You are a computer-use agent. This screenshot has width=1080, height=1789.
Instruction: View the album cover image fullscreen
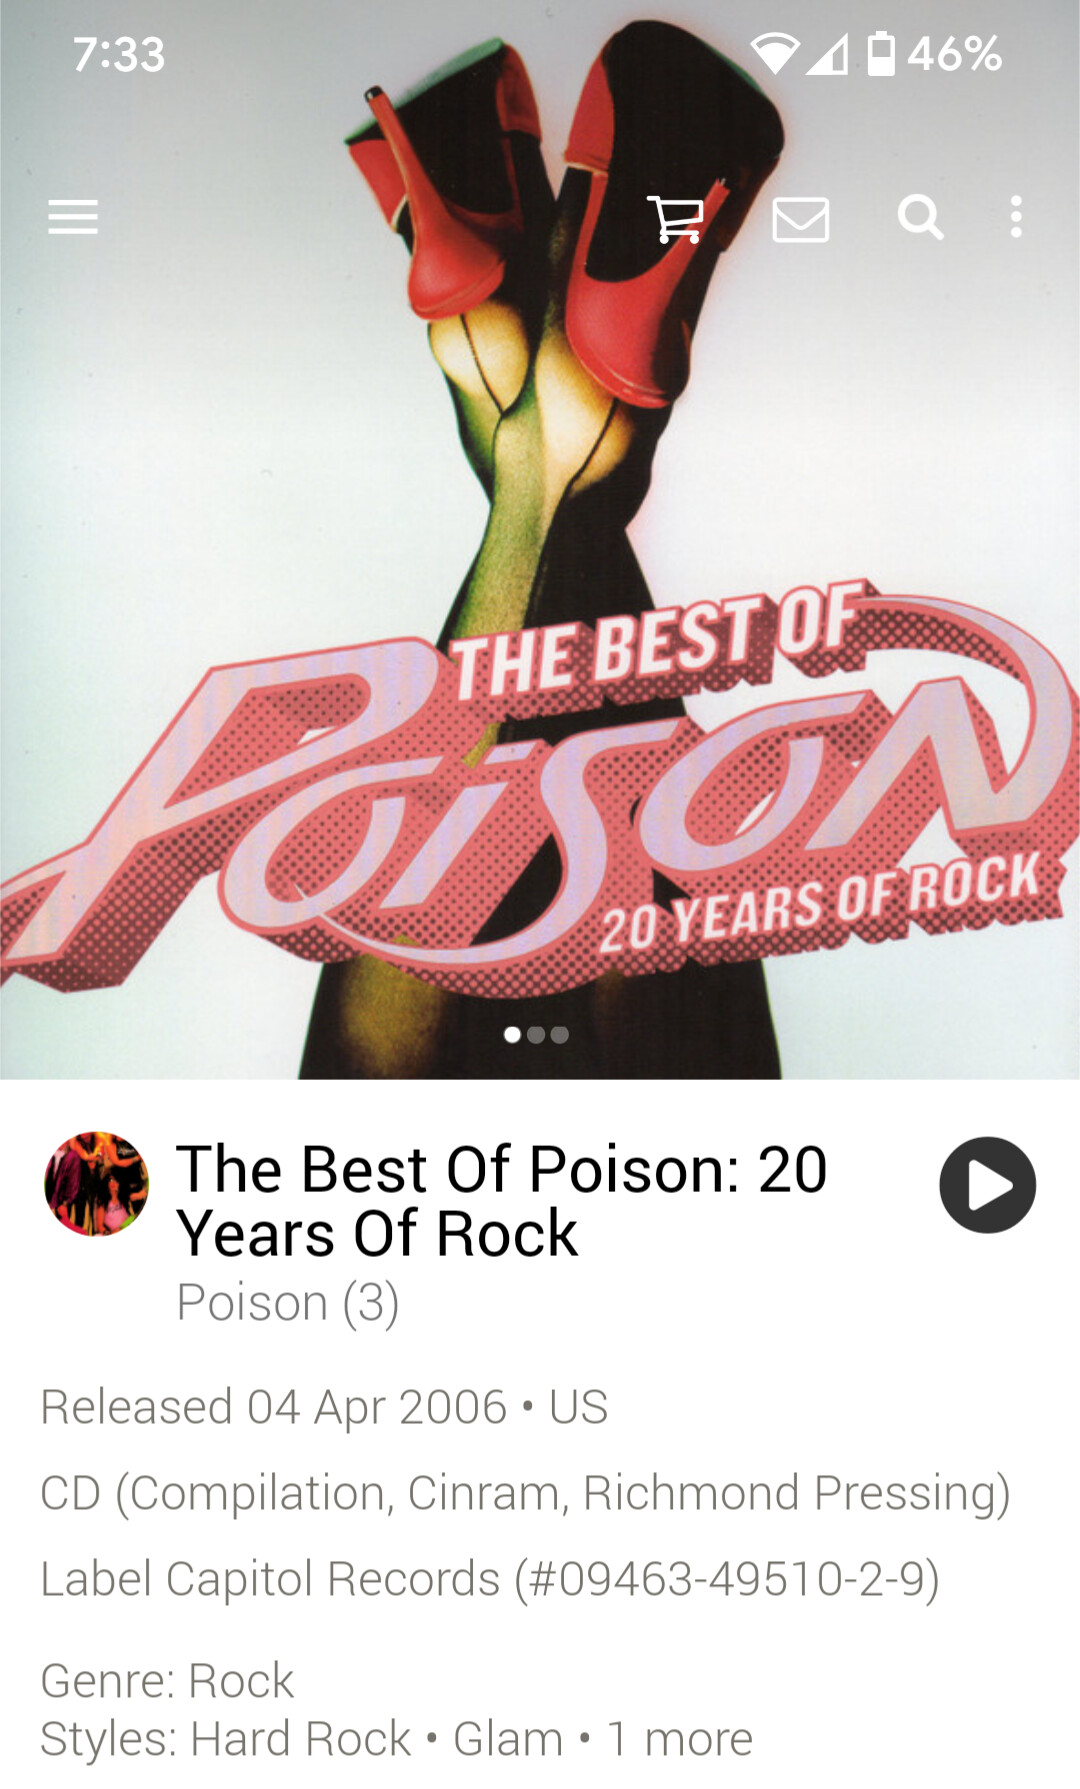540,540
